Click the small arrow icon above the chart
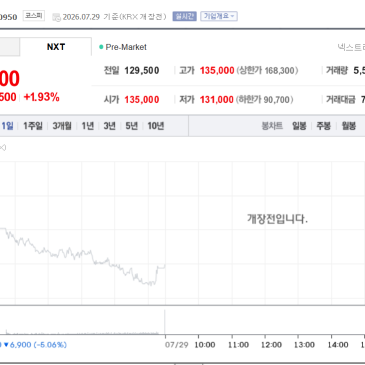 [3, 147]
